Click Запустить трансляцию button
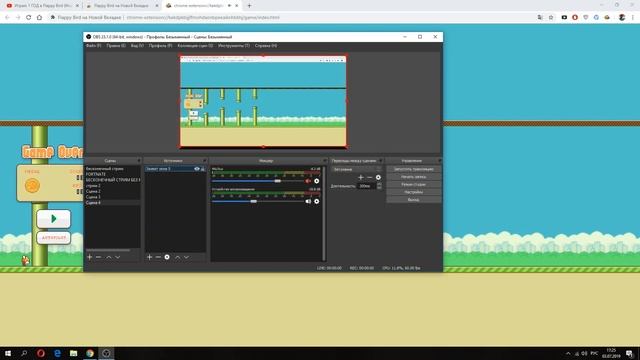 click(413, 169)
